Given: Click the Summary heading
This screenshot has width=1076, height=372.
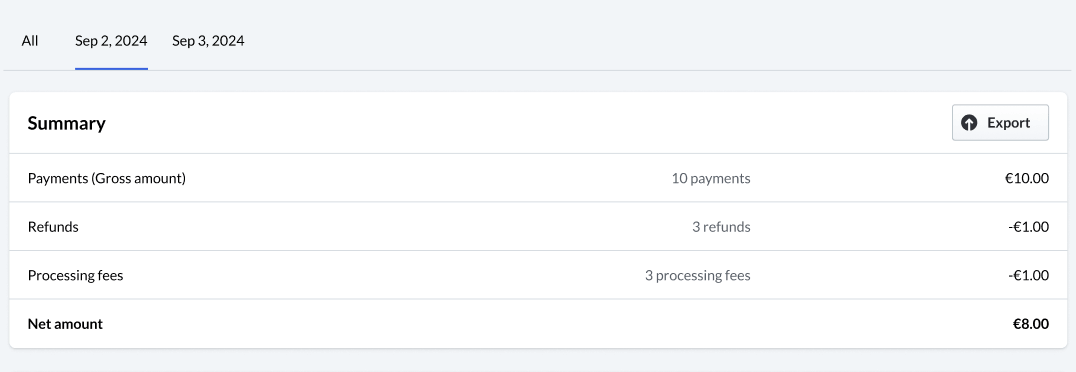Looking at the screenshot, I should pyautogui.click(x=67, y=124).
